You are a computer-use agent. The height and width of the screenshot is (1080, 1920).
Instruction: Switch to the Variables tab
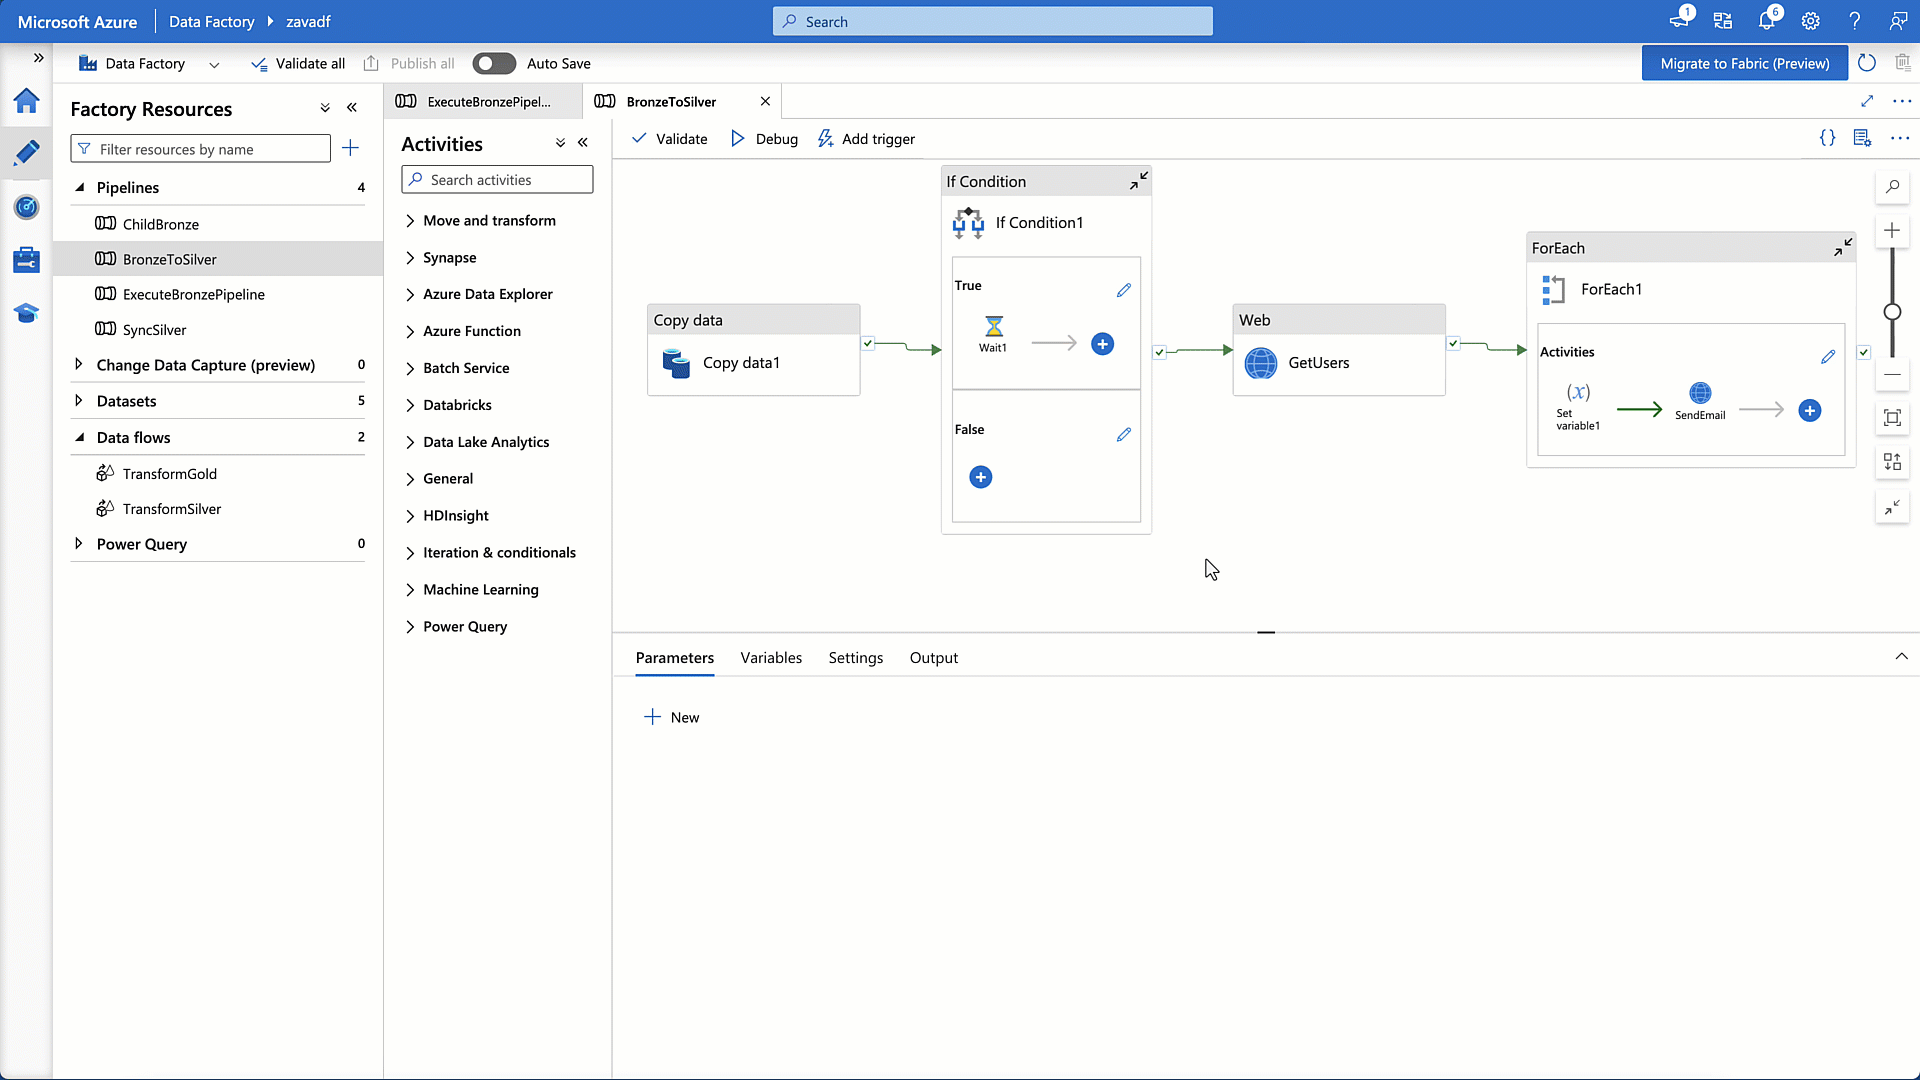[770, 657]
